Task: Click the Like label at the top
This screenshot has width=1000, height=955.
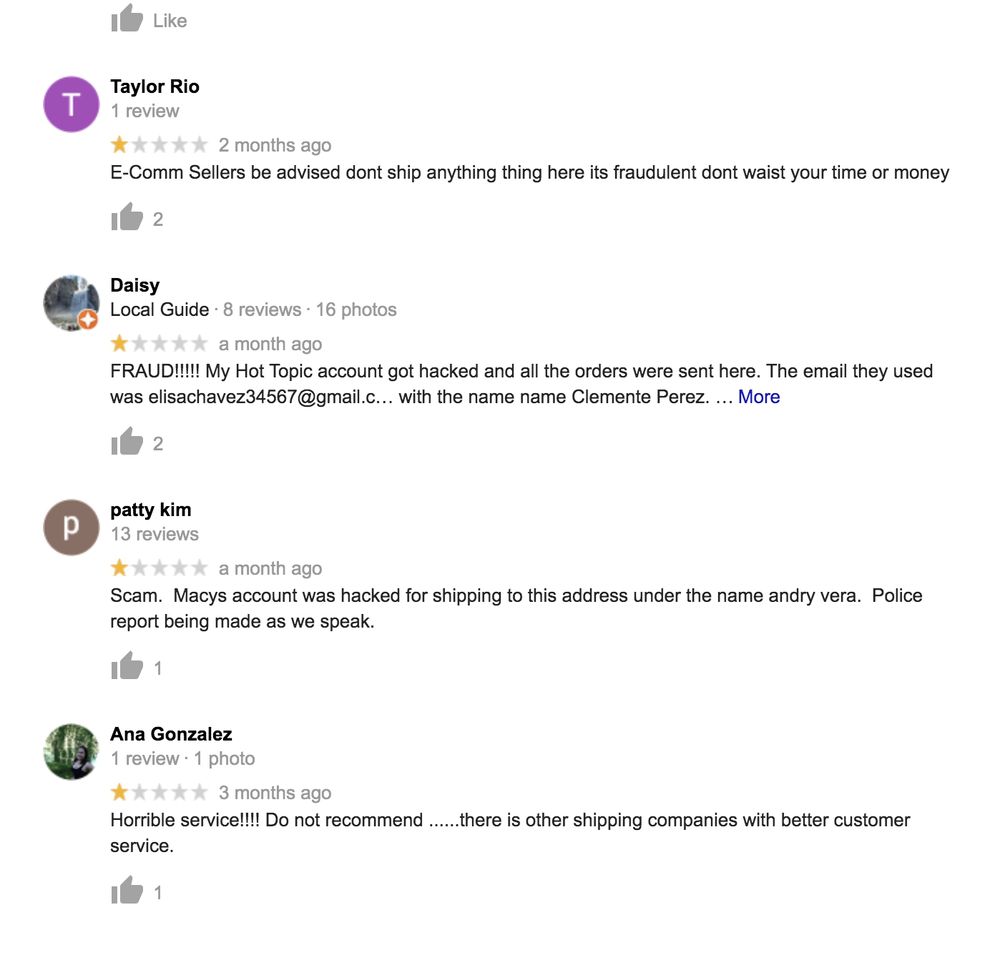Action: [170, 21]
